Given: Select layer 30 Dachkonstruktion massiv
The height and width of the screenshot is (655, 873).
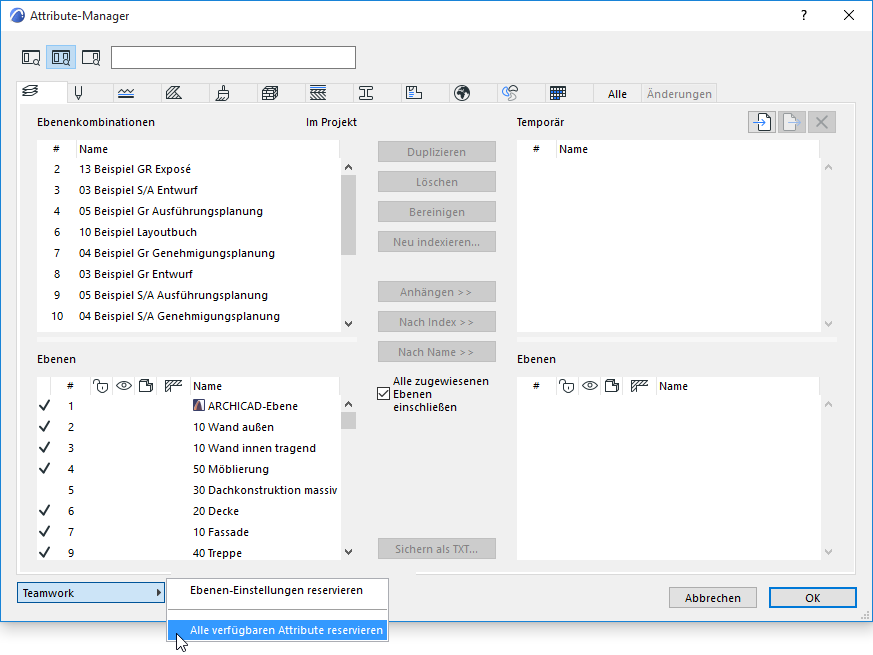Looking at the screenshot, I should (x=189, y=490).
